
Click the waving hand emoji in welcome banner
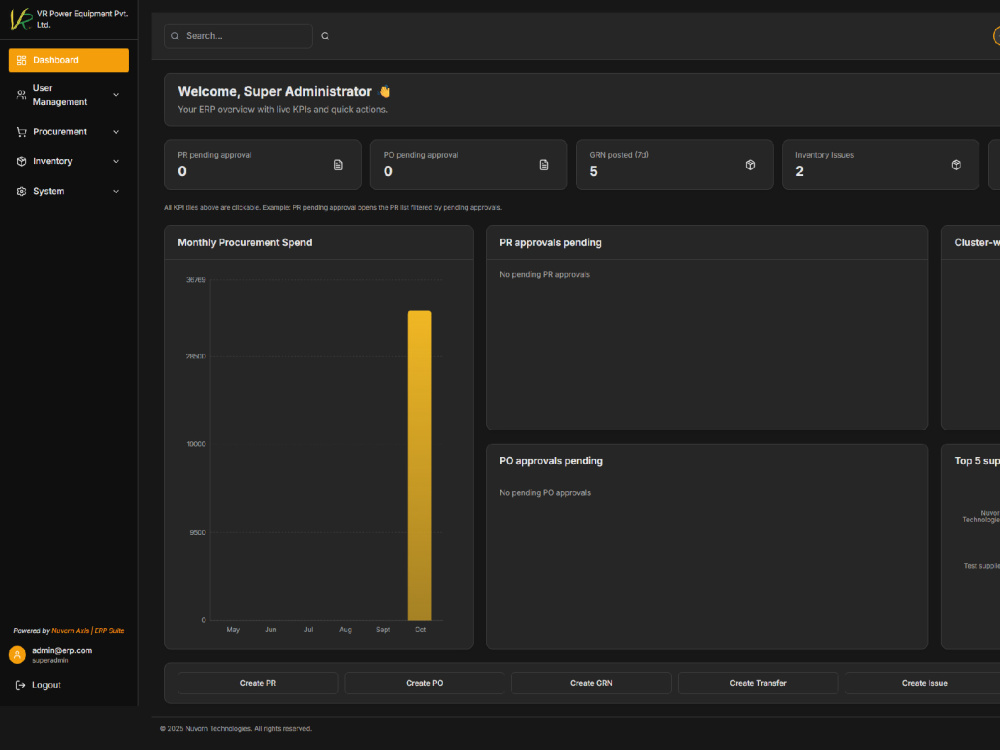tap(385, 91)
